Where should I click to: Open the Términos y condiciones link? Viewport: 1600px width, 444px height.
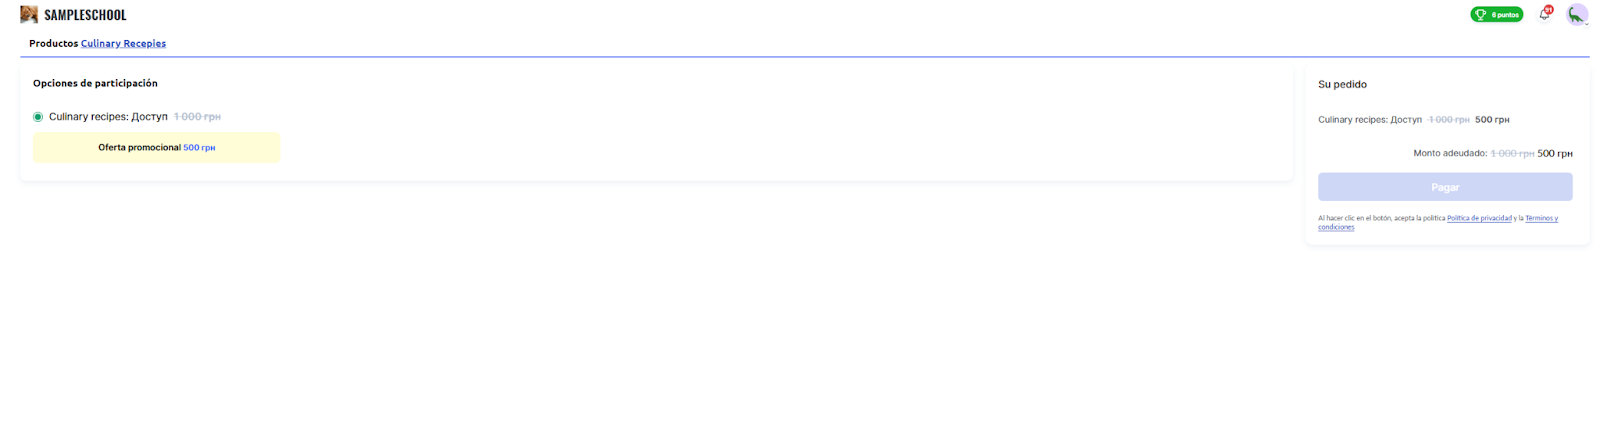(x=1540, y=218)
